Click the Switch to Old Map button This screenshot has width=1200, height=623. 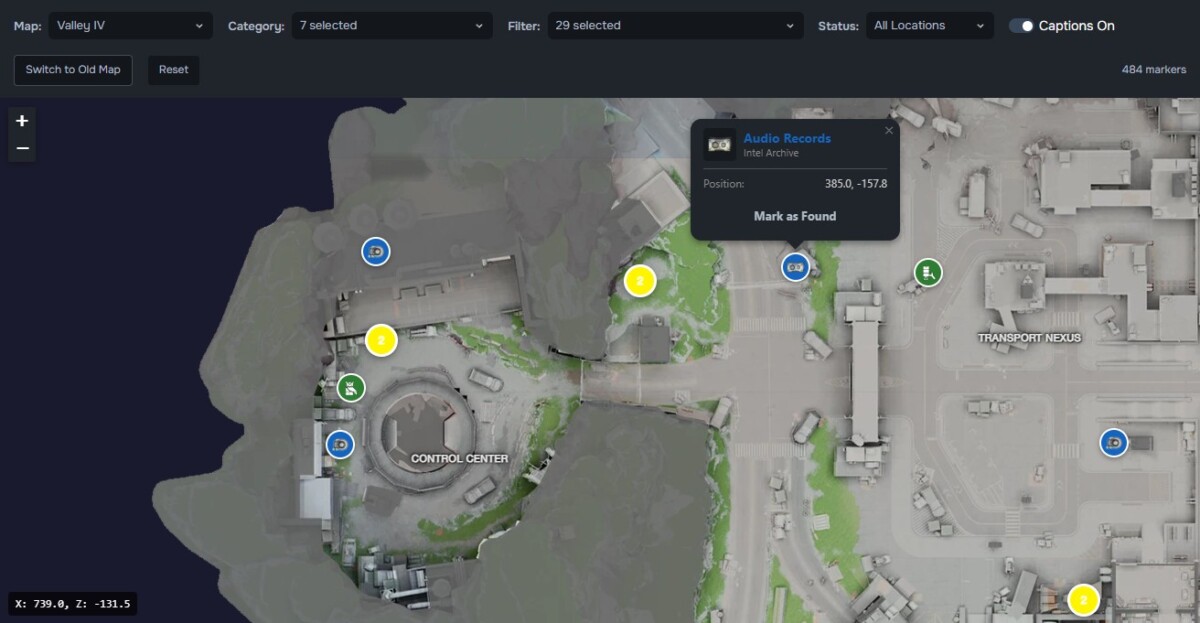[73, 70]
